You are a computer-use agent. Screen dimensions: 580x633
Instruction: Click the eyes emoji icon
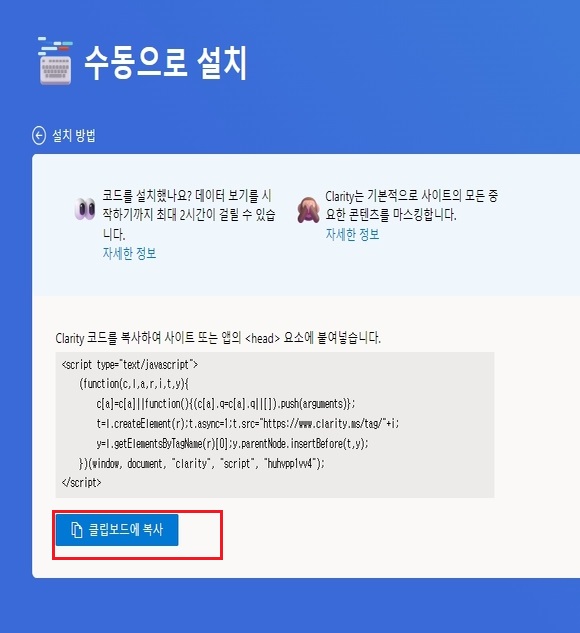(85, 209)
